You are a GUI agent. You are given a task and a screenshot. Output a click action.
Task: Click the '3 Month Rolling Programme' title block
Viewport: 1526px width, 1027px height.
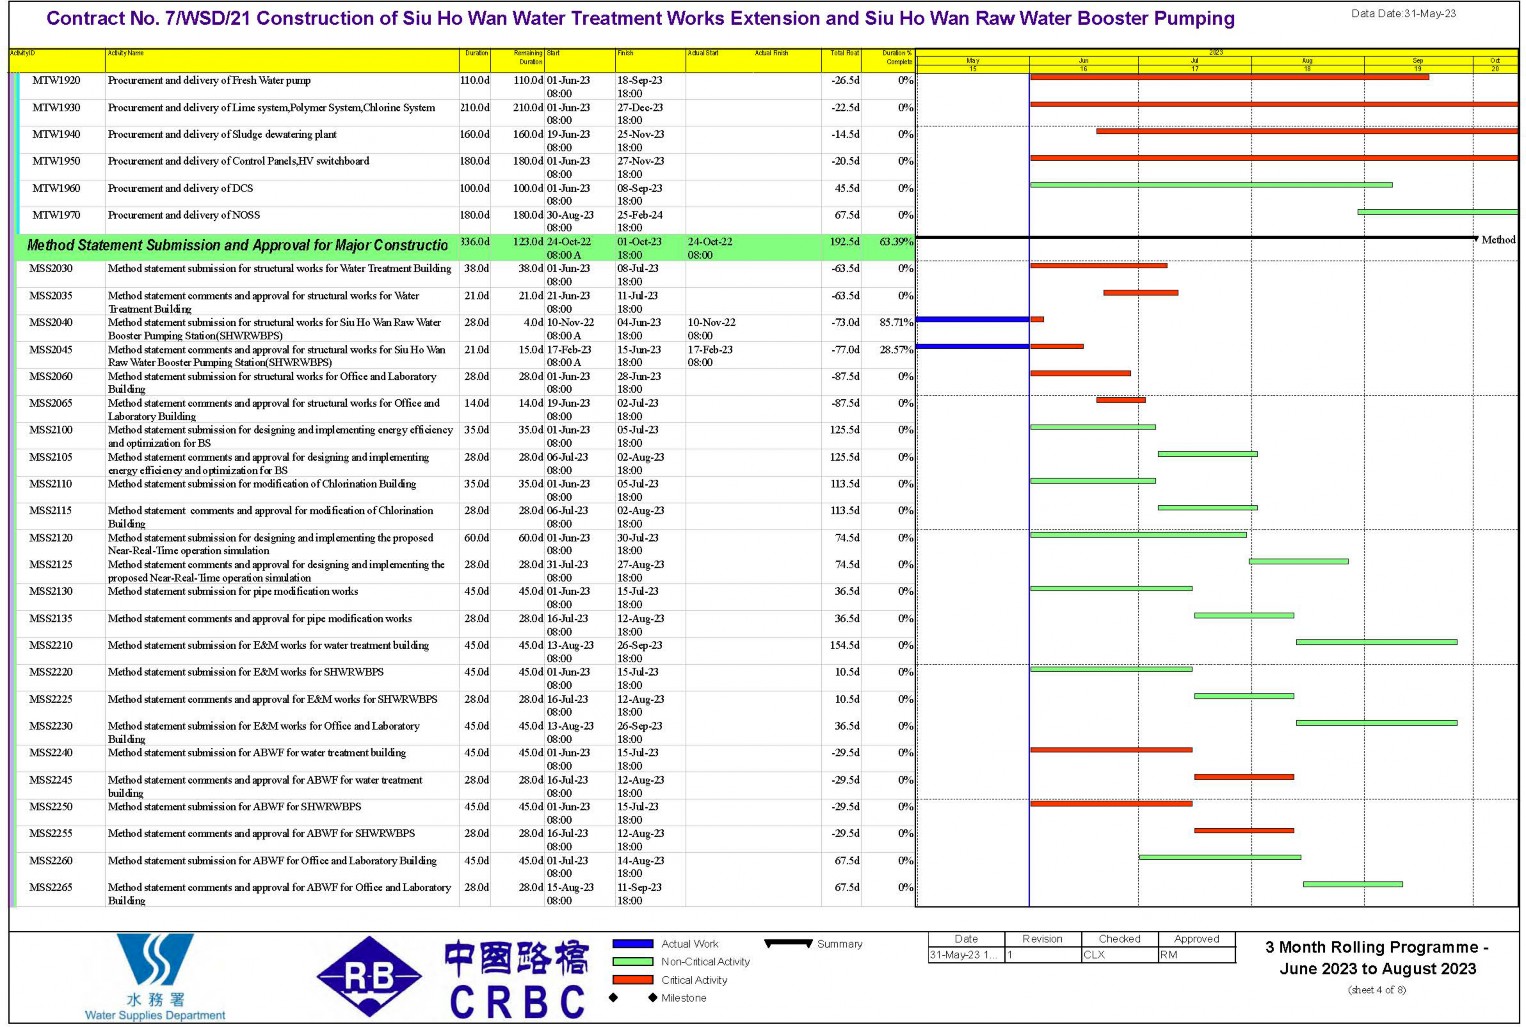click(1377, 958)
